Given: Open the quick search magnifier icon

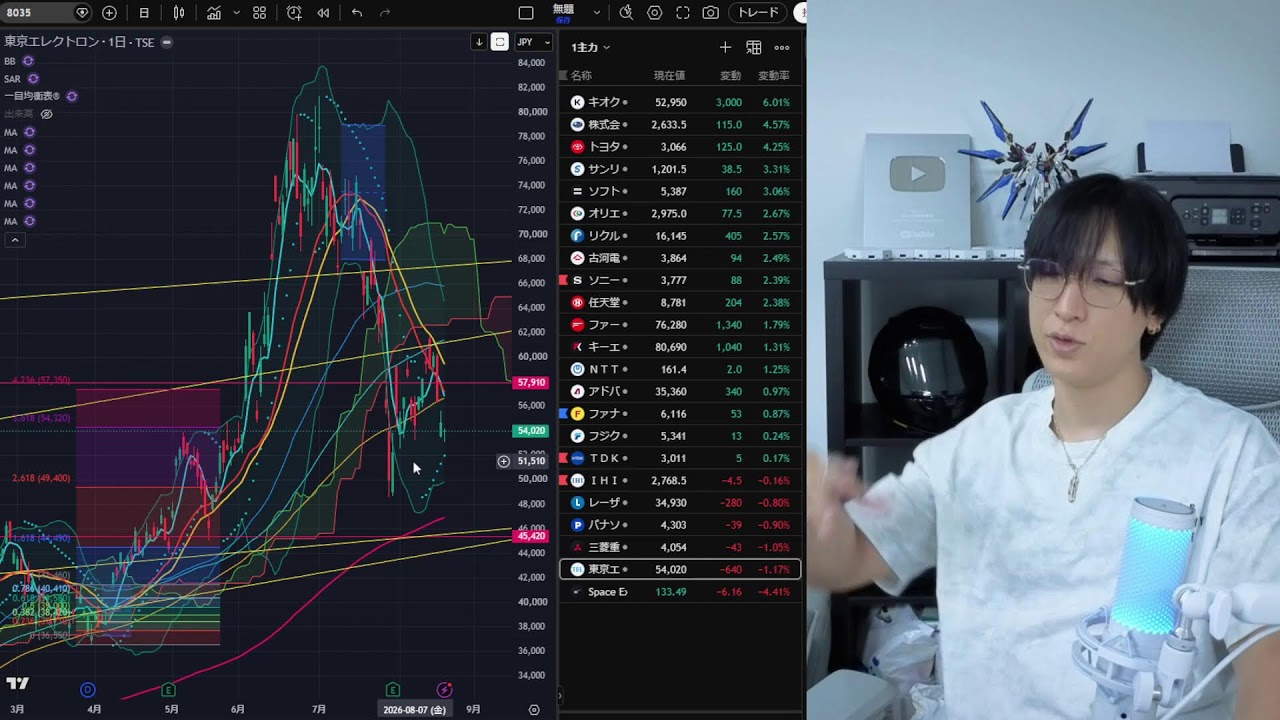Looking at the screenshot, I should point(626,13).
